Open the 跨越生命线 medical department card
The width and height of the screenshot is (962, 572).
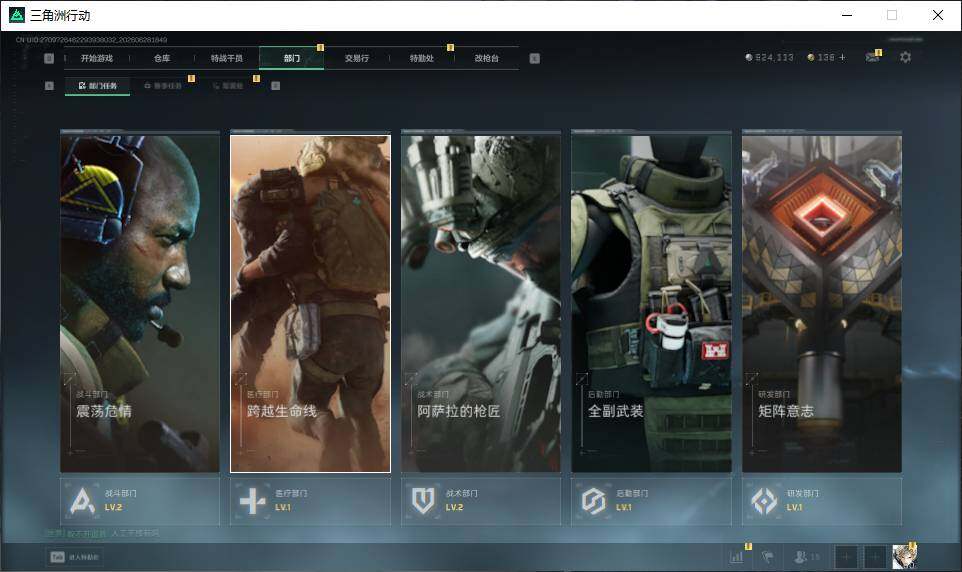(310, 304)
